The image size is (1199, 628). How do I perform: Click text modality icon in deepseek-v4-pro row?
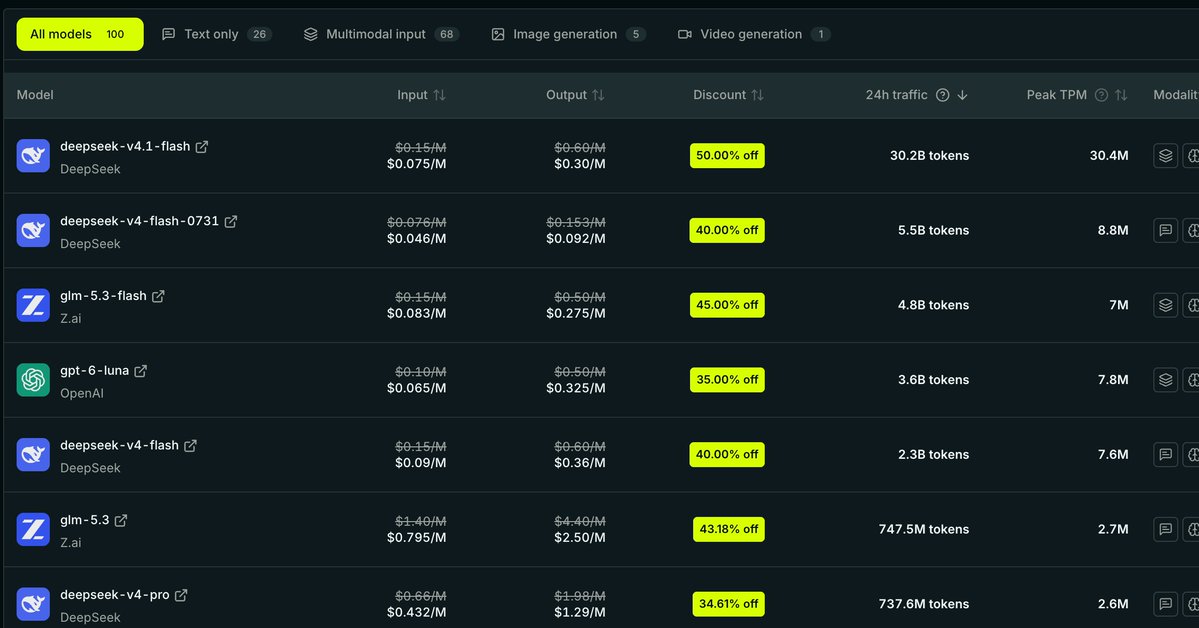click(x=1165, y=604)
